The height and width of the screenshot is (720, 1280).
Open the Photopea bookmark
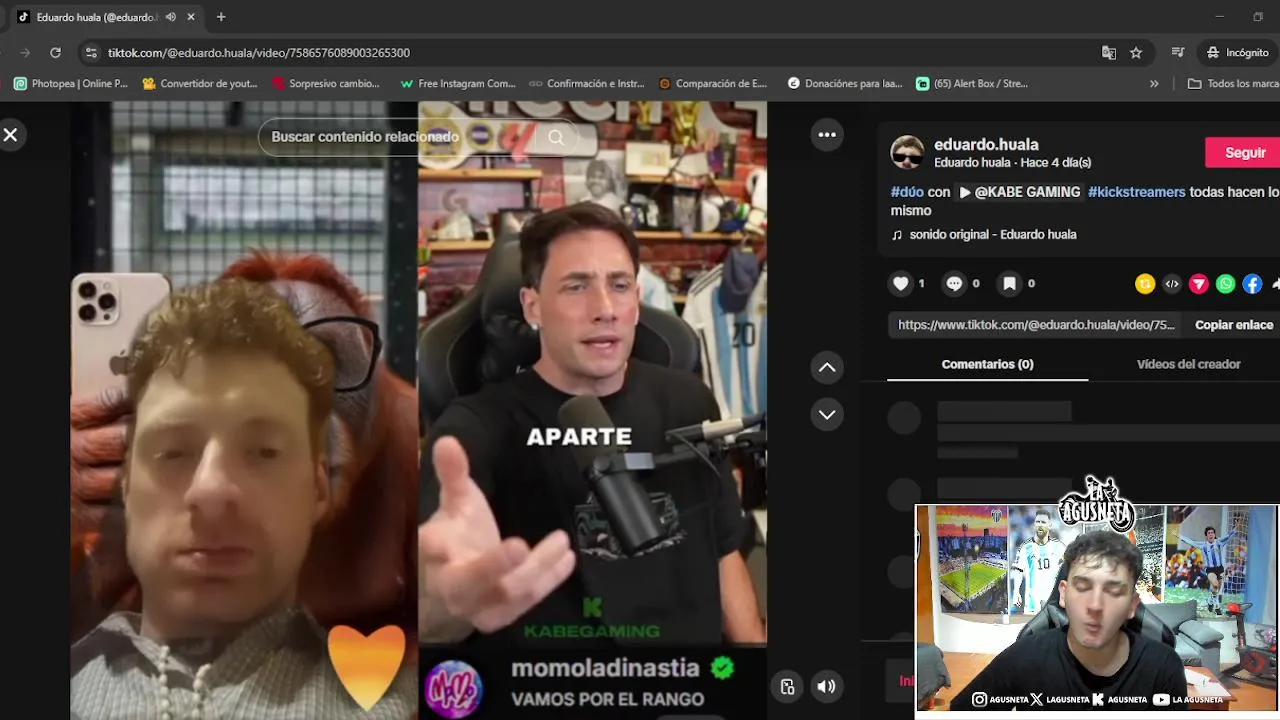pyautogui.click(x=71, y=84)
